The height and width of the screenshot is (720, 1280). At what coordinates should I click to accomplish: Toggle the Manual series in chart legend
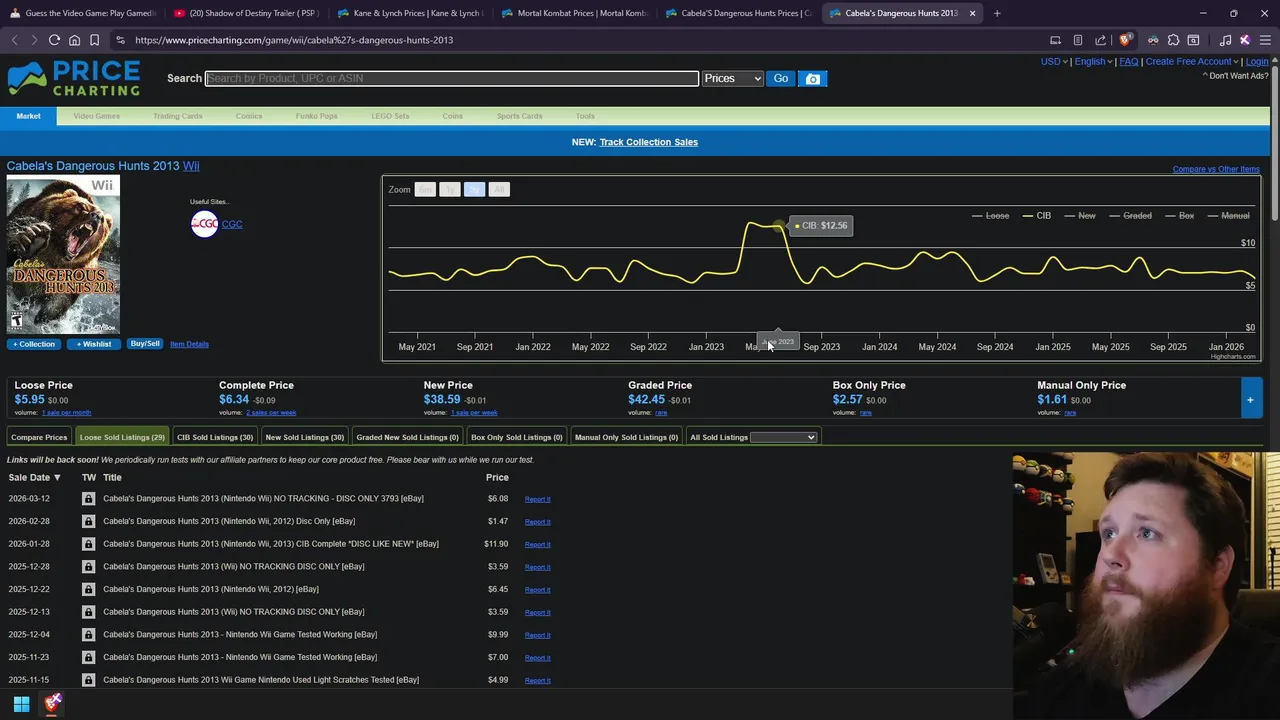coord(1228,216)
